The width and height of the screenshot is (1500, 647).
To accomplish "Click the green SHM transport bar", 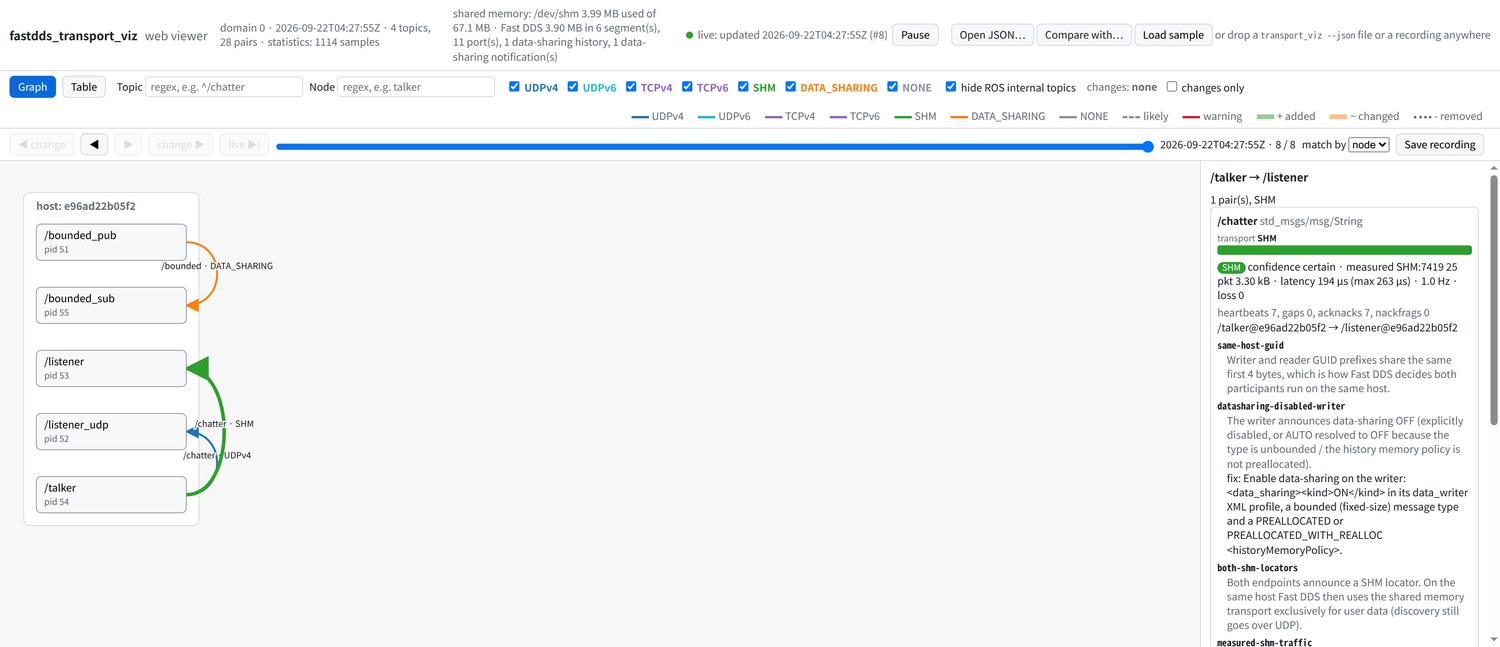I will point(1344,250).
